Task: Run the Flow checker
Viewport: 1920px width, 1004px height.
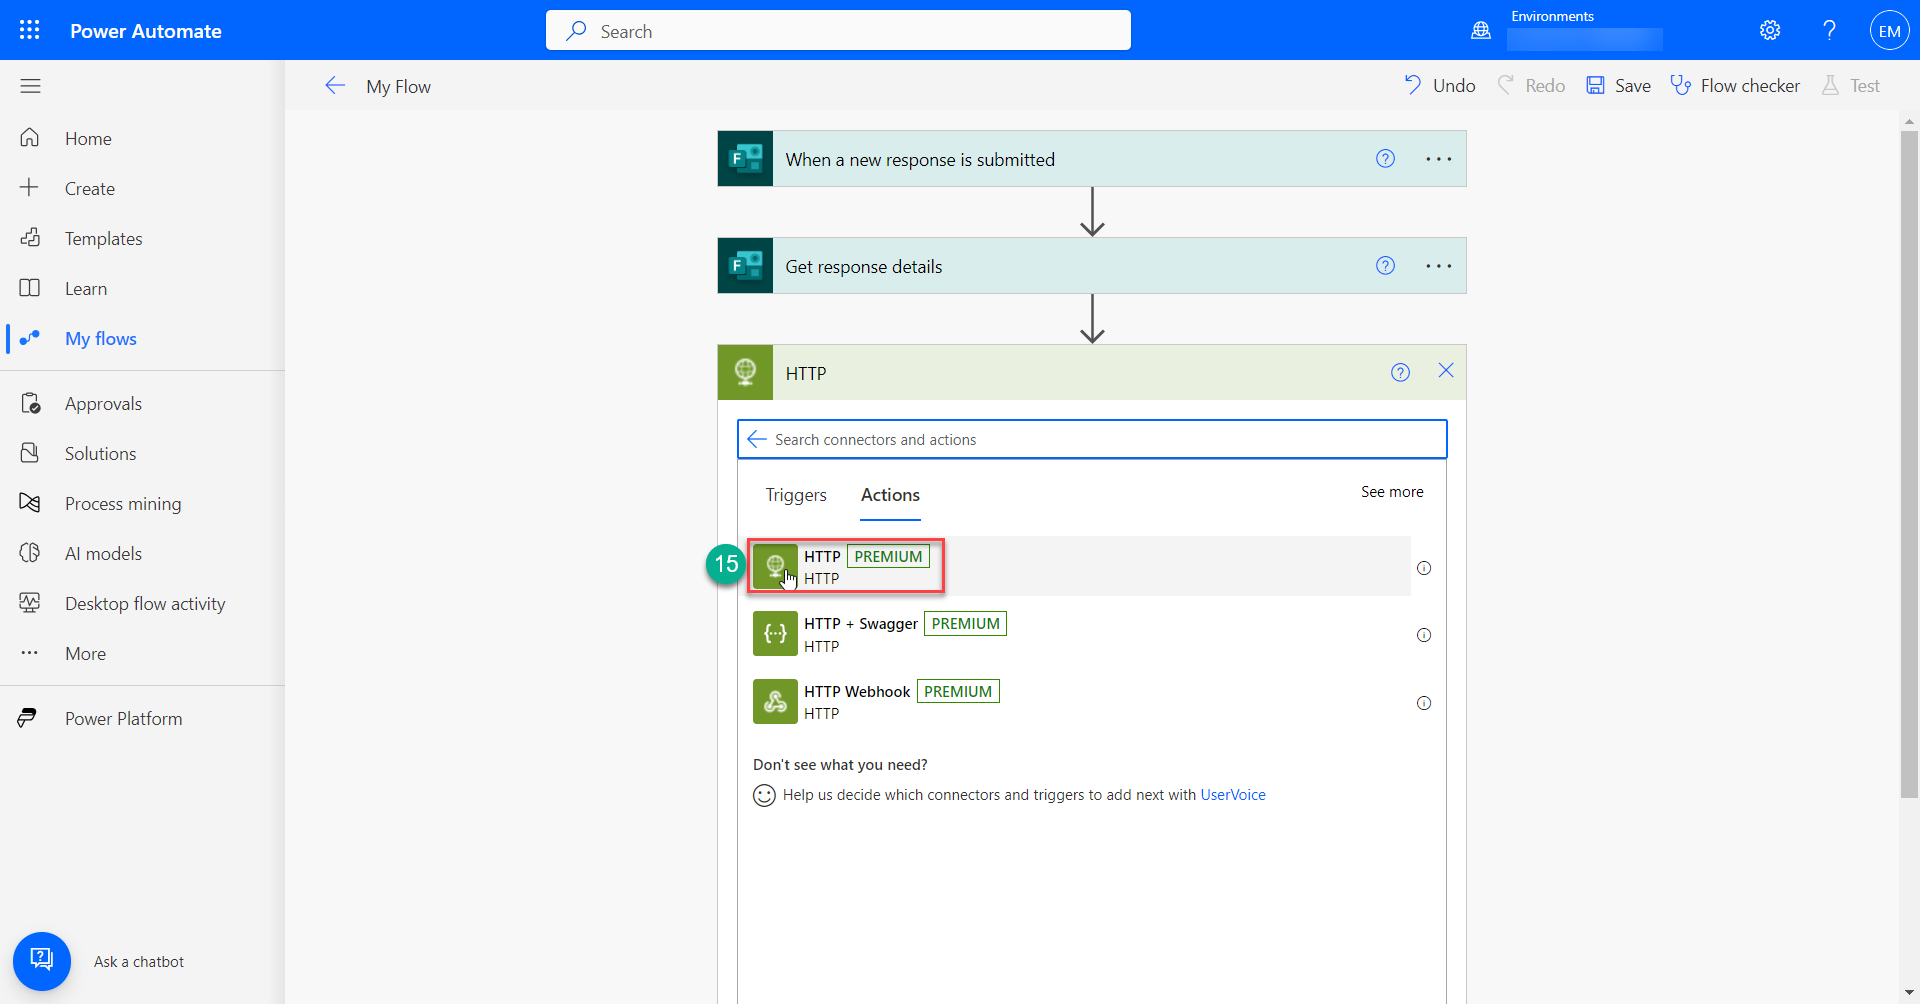Action: tap(1735, 86)
